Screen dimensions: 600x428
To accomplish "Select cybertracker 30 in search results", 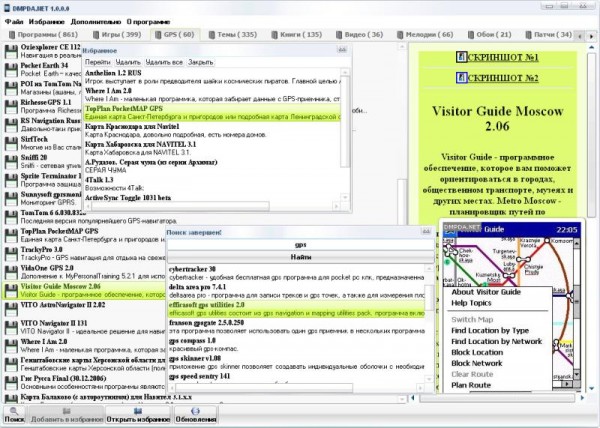I will (x=296, y=273).
